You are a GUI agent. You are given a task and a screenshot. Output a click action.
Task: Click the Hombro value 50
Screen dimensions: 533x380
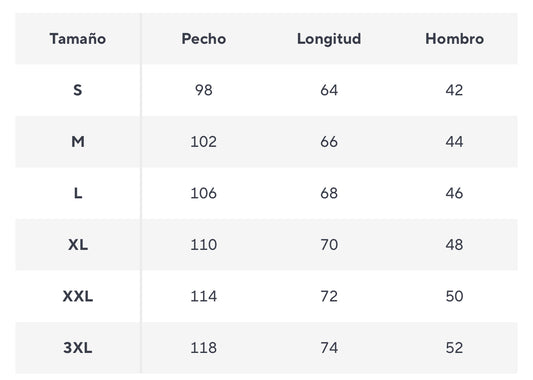point(454,296)
